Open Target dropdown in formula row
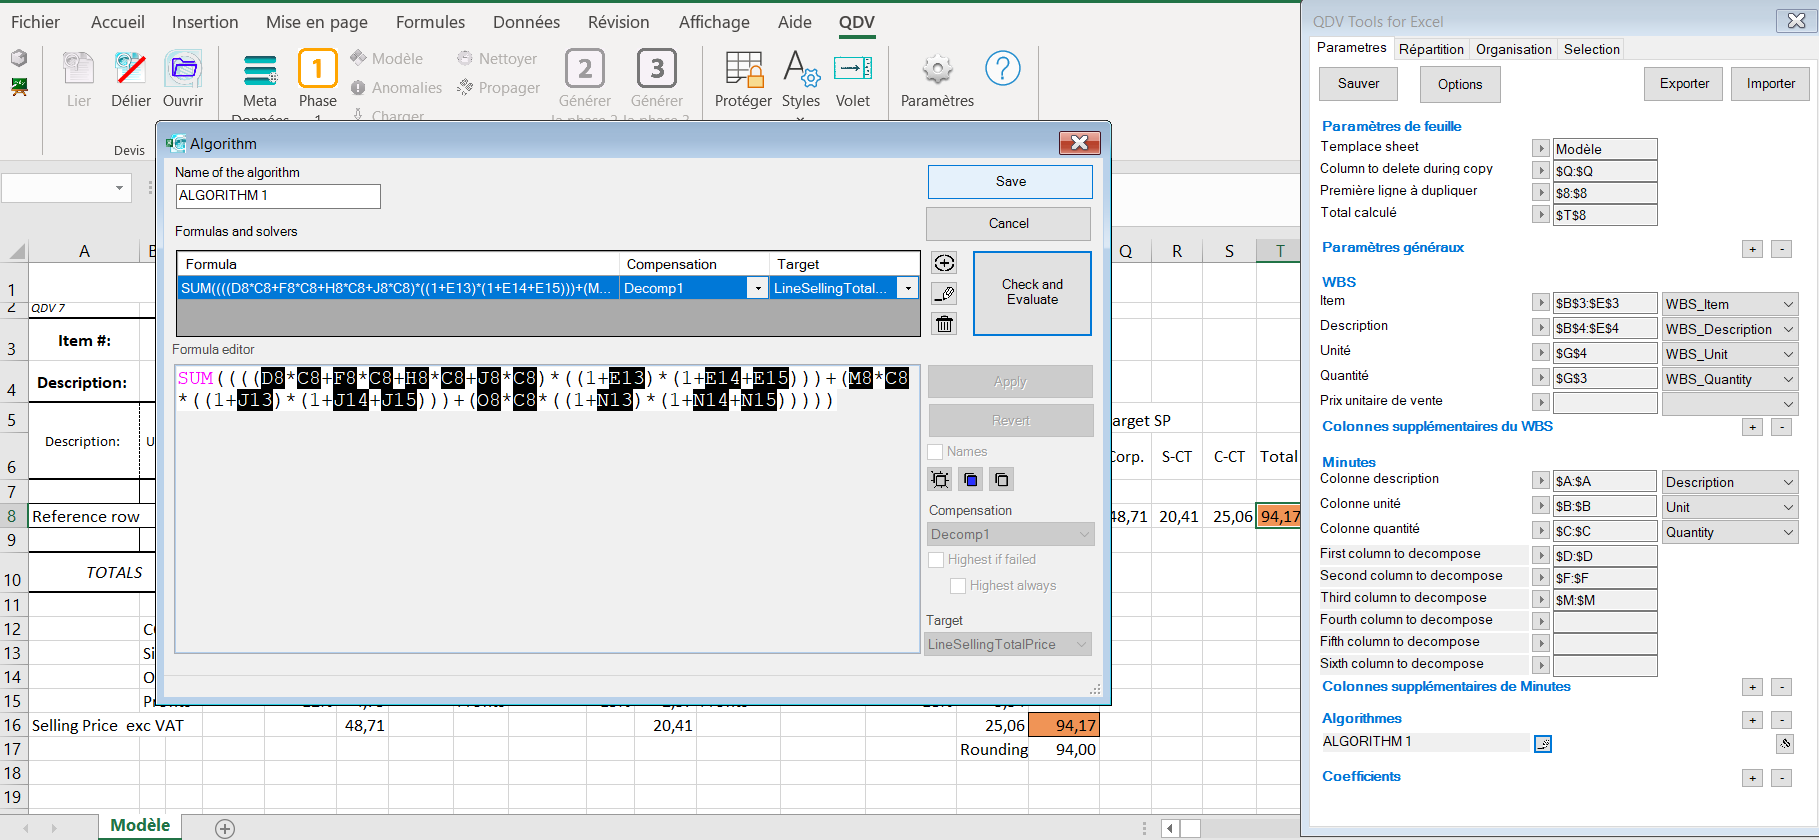This screenshot has height=840, width=1819. pos(908,288)
